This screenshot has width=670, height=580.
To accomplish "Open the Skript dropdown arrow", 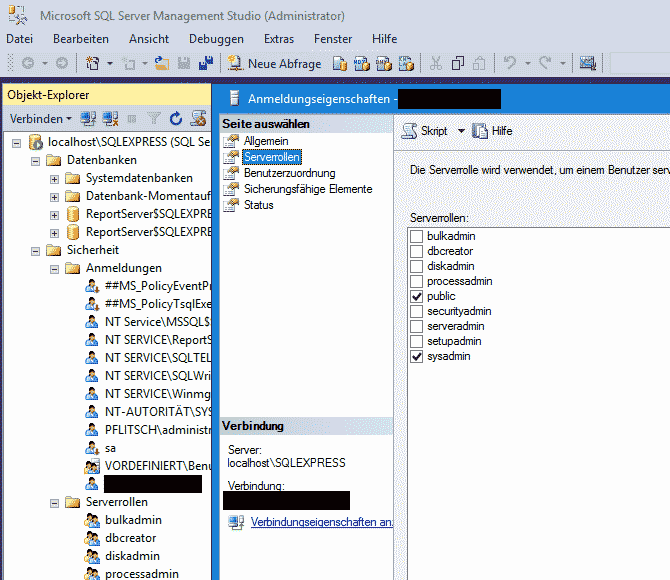I will tap(461, 131).
